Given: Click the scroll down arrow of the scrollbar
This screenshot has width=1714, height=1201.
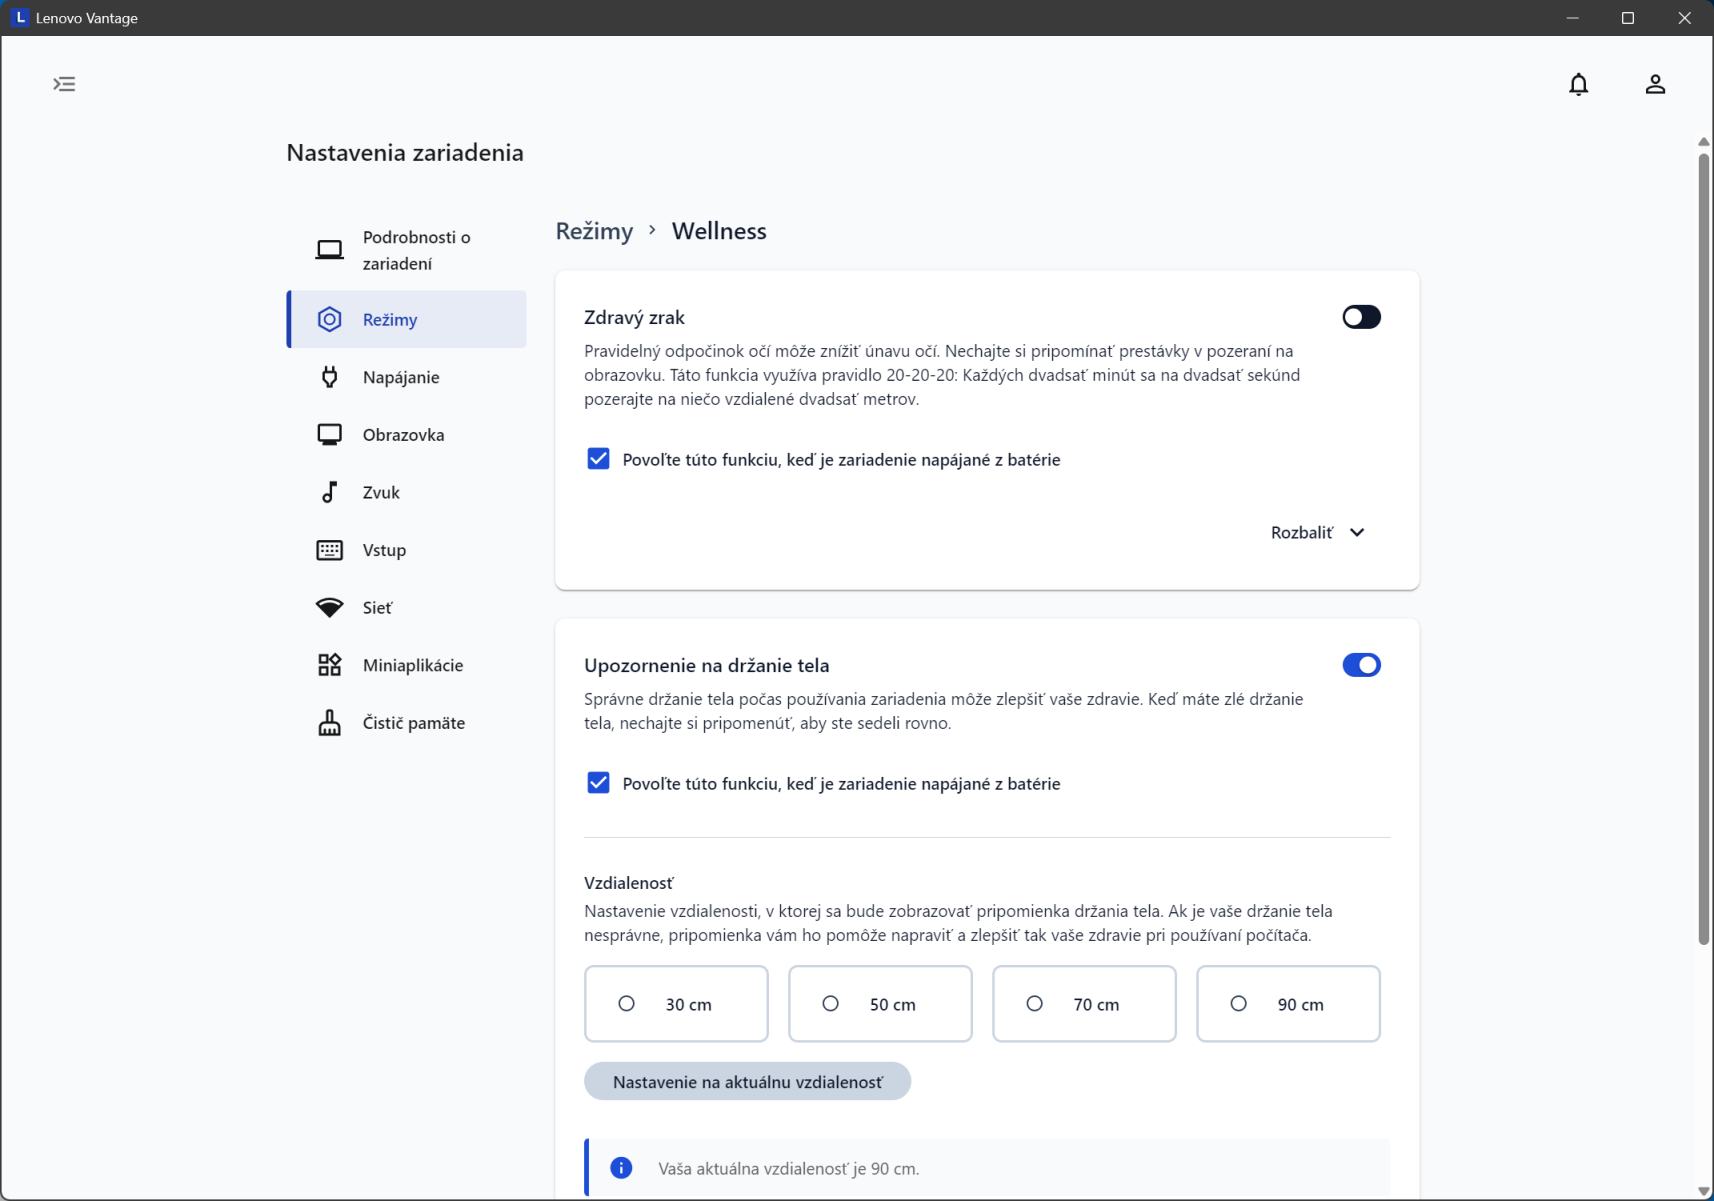Looking at the screenshot, I should click(x=1703, y=1190).
